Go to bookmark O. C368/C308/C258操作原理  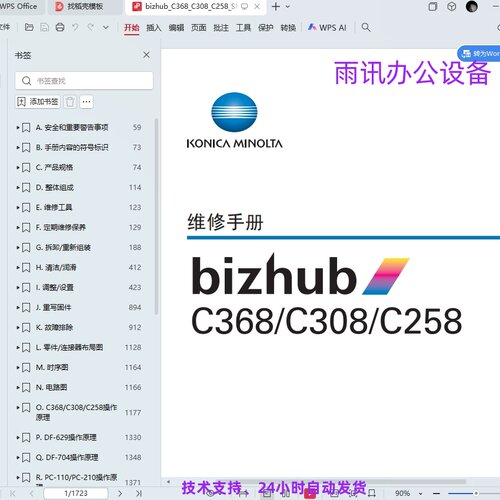(x=76, y=412)
